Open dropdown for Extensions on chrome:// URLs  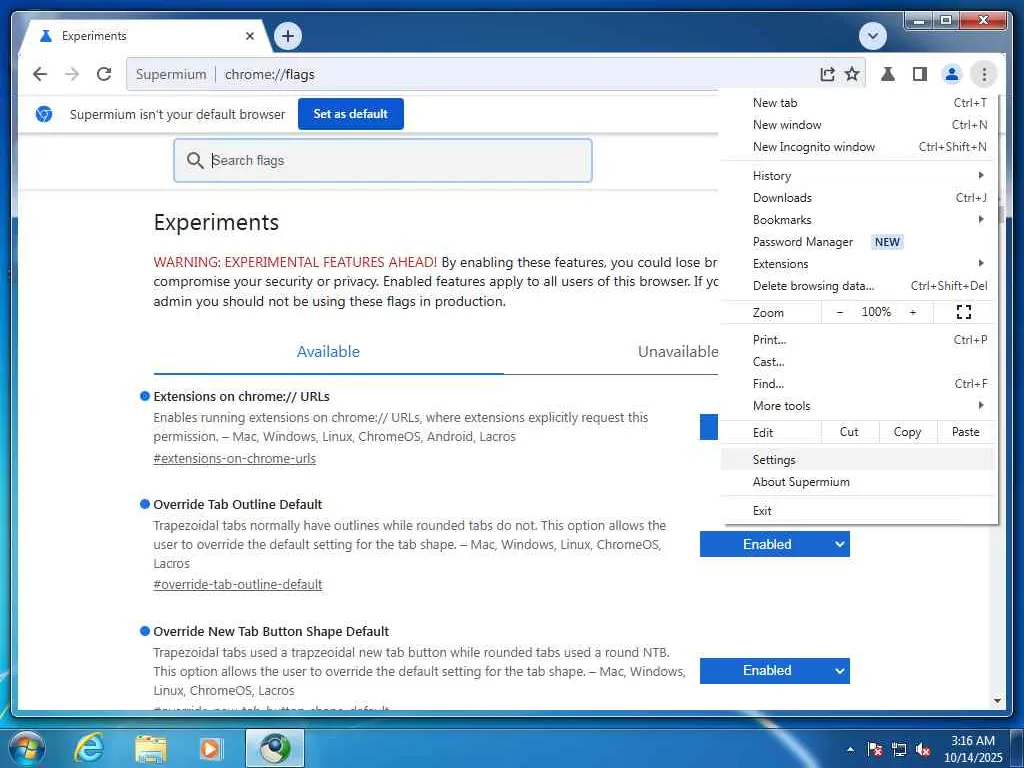(709, 427)
